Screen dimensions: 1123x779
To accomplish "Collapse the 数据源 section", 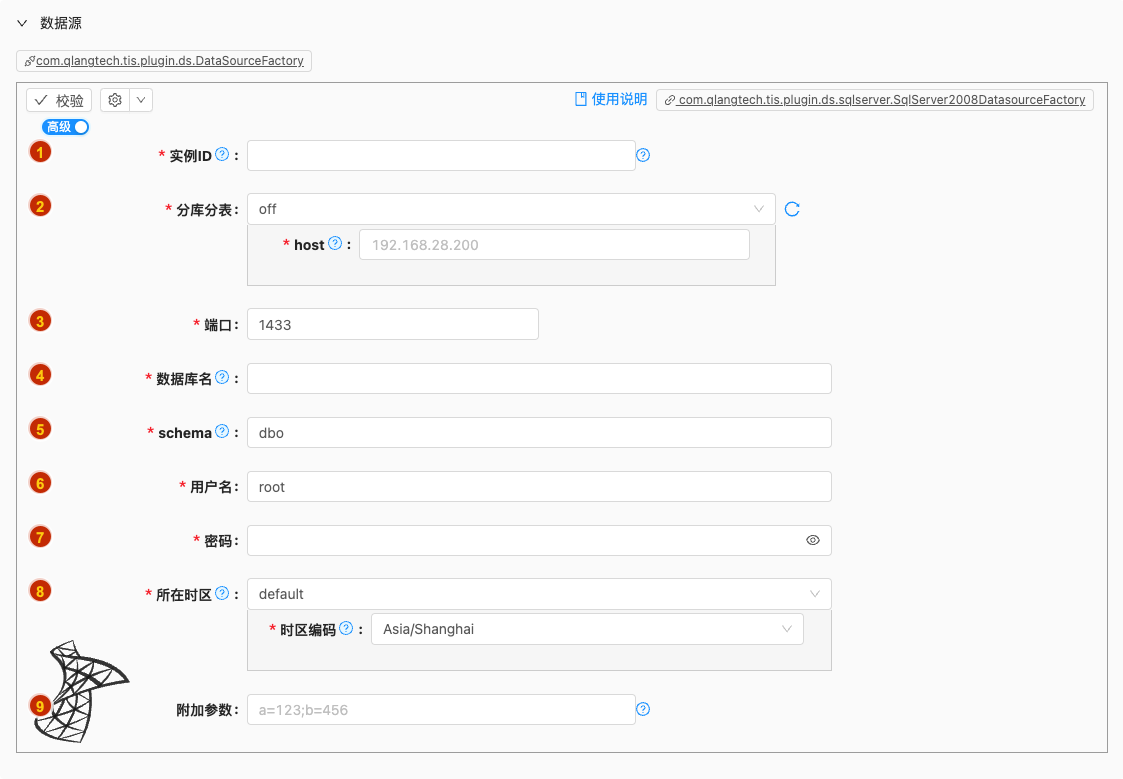I will pyautogui.click(x=22, y=23).
